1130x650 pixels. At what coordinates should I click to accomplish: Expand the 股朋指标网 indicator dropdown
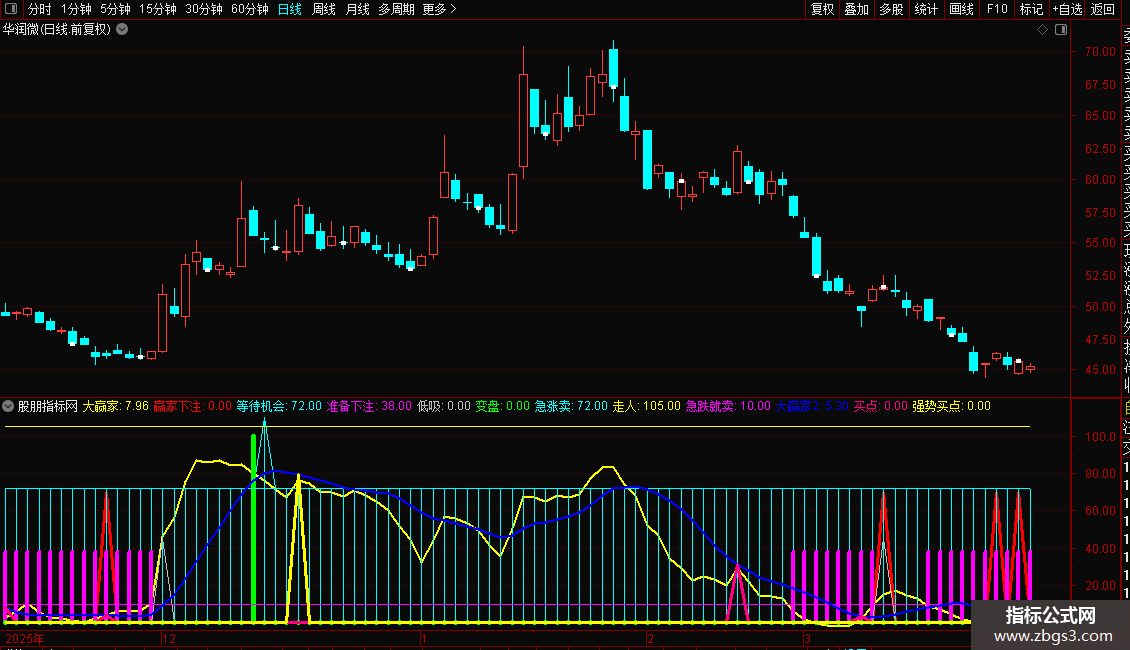point(9,406)
